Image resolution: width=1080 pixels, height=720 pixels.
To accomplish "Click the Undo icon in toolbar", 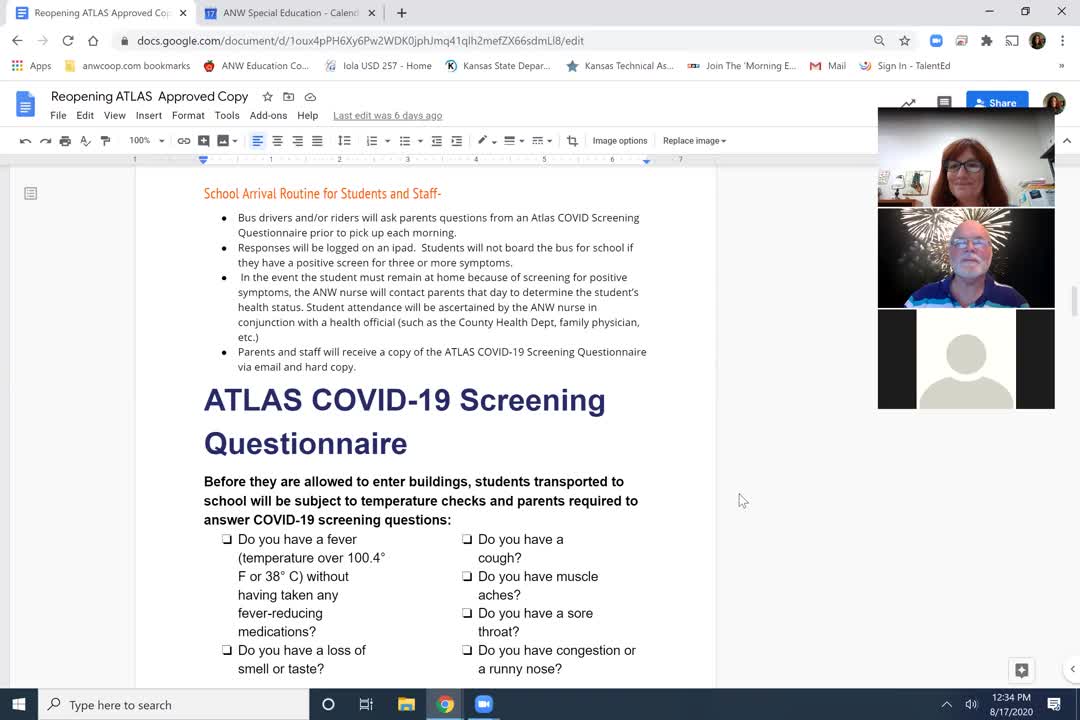I will (x=25, y=141).
